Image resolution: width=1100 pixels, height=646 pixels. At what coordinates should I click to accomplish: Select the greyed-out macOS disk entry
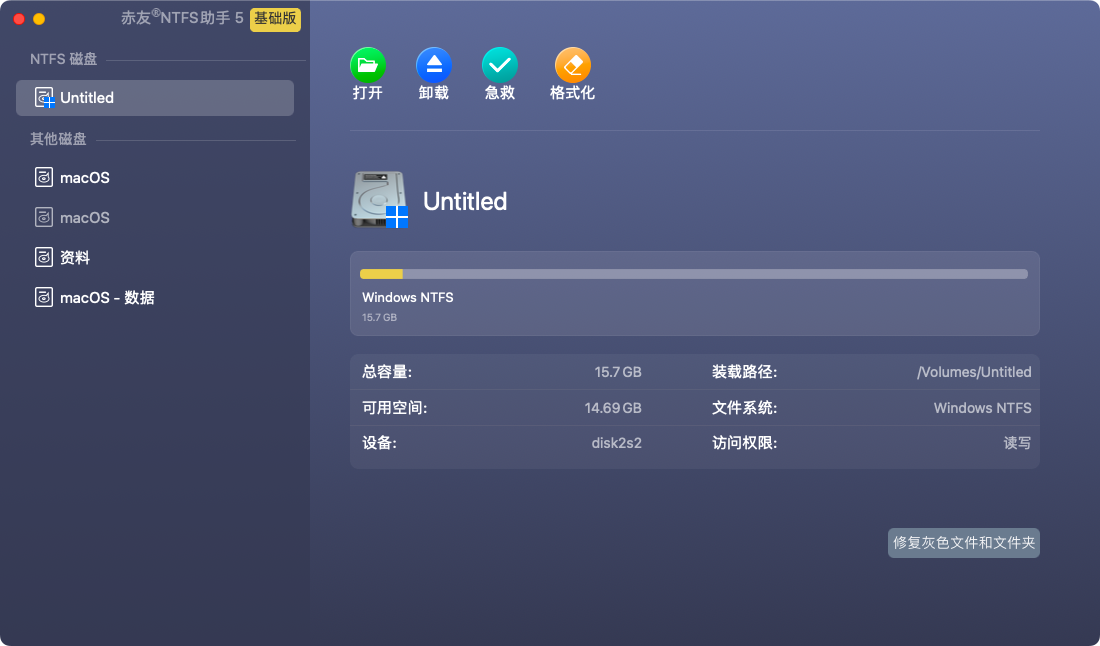(155, 217)
